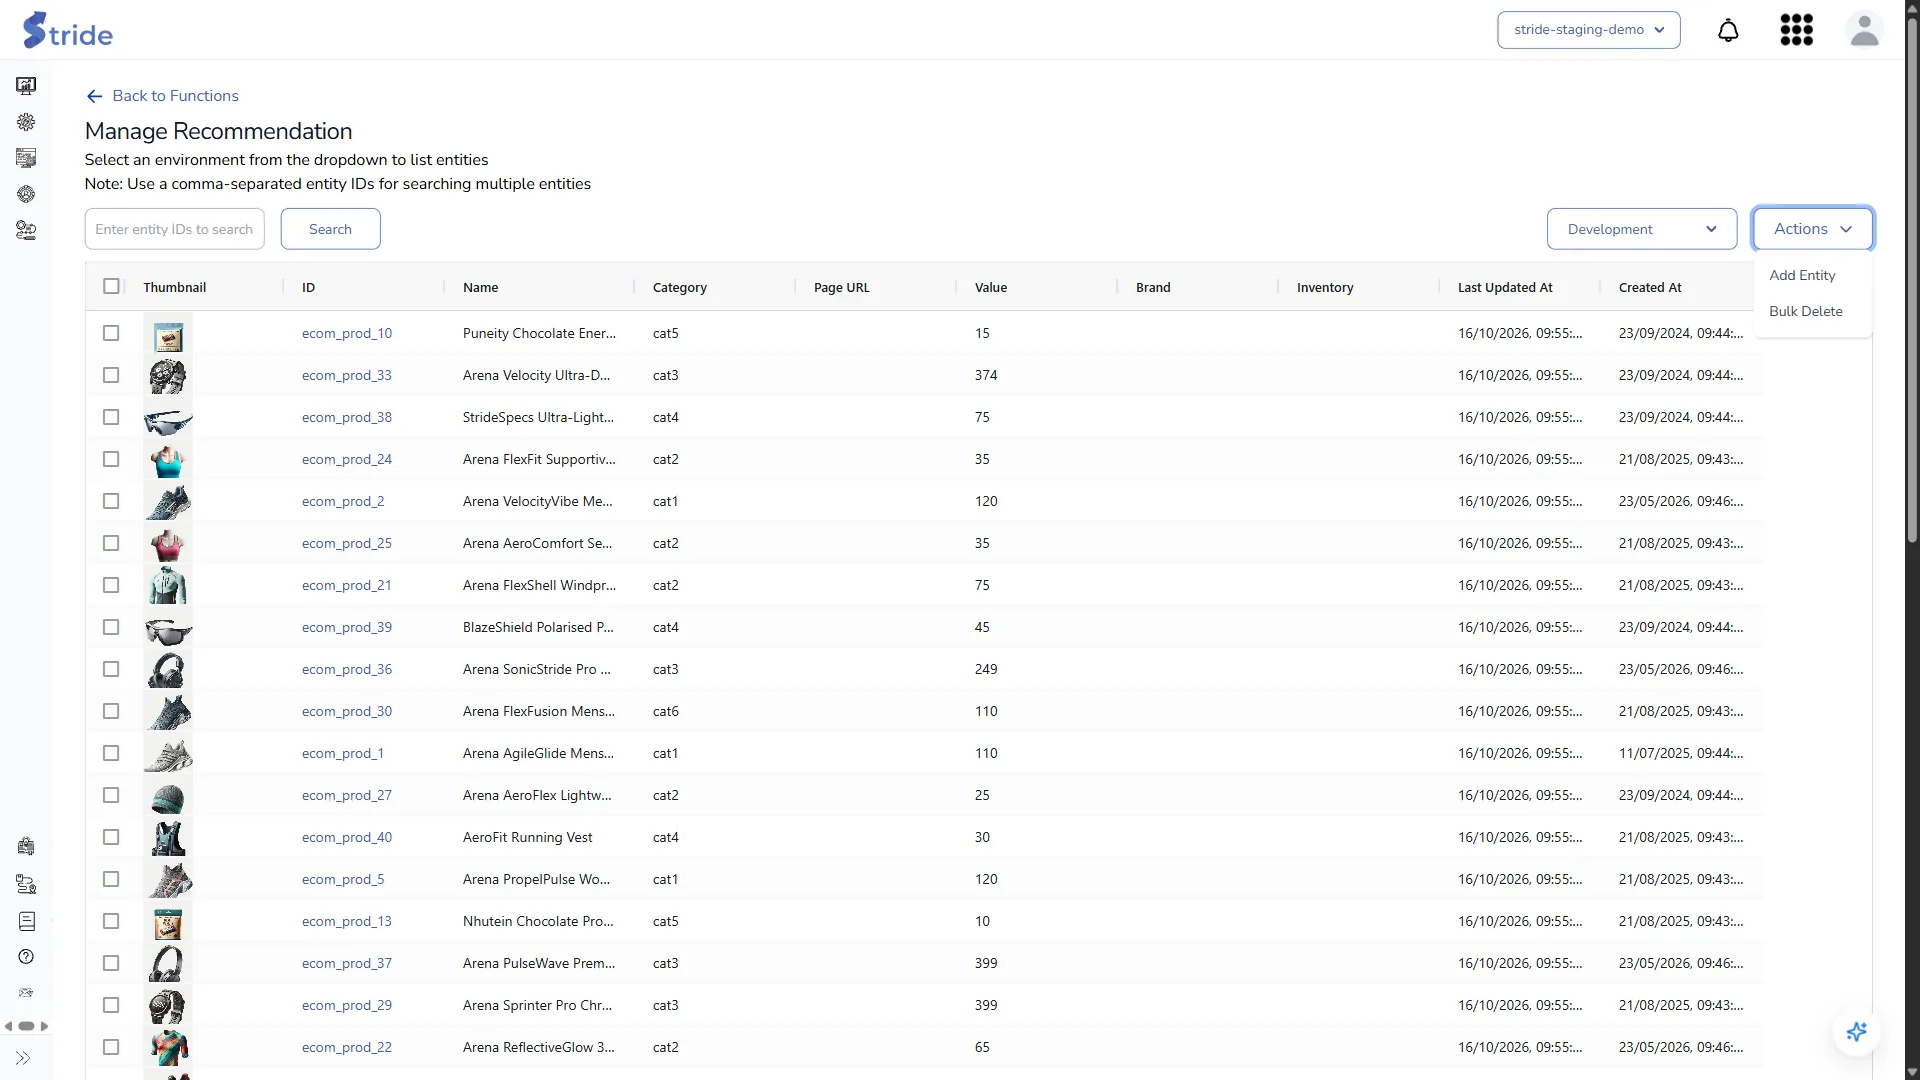The height and width of the screenshot is (1080, 1920).
Task: Click the thumbnail image for ecom_prod_37
Action: coord(168,964)
